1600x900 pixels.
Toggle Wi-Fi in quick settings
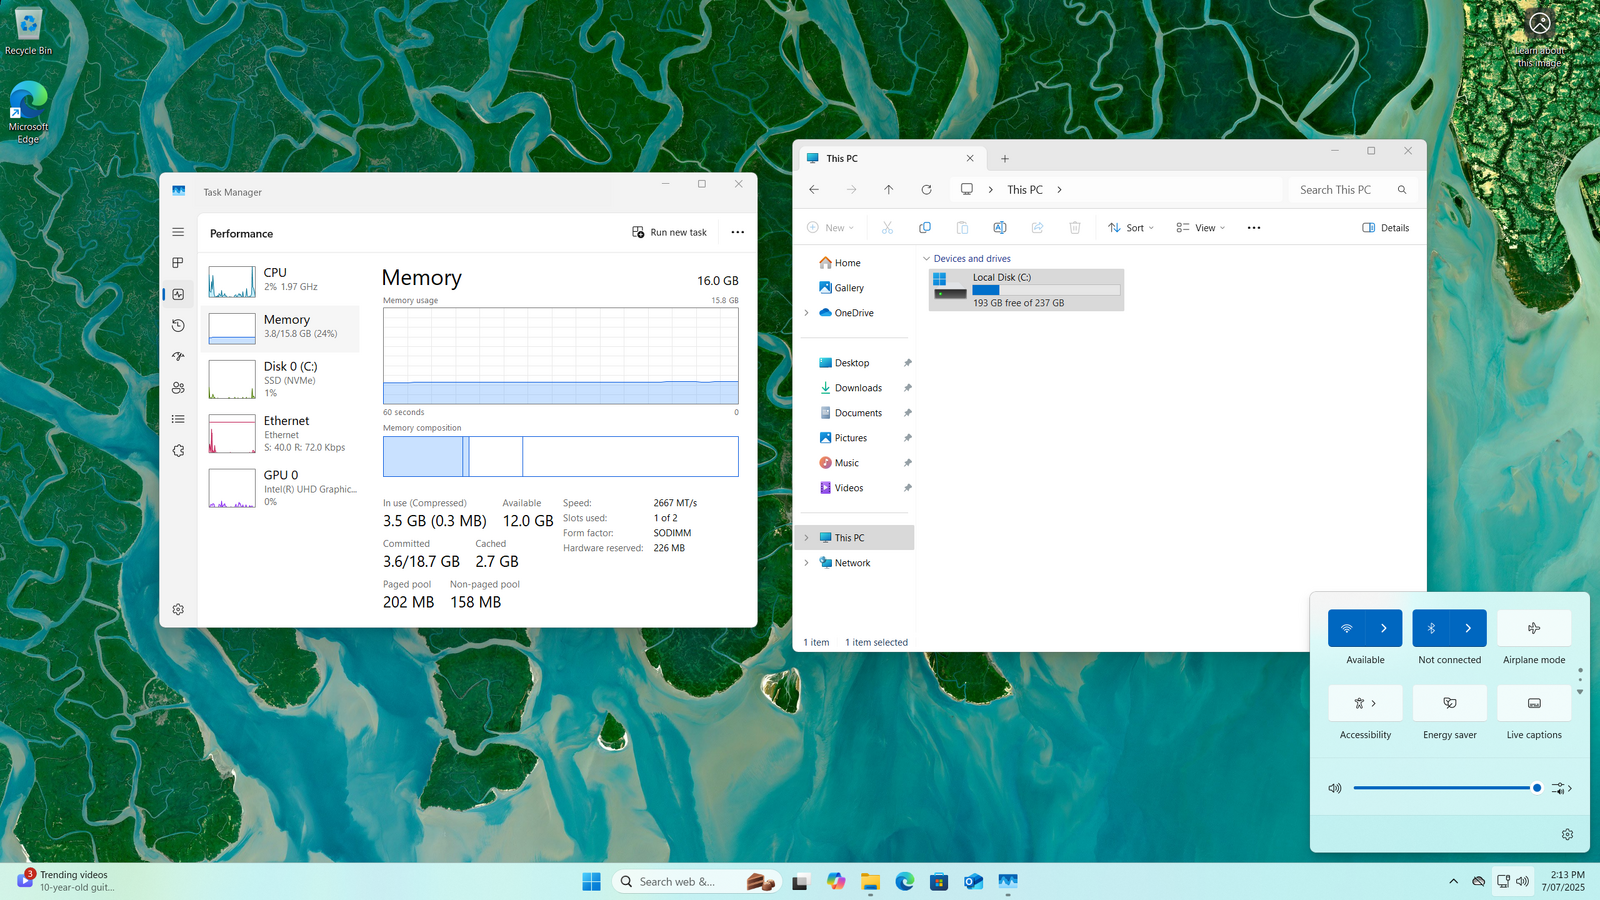click(1346, 628)
